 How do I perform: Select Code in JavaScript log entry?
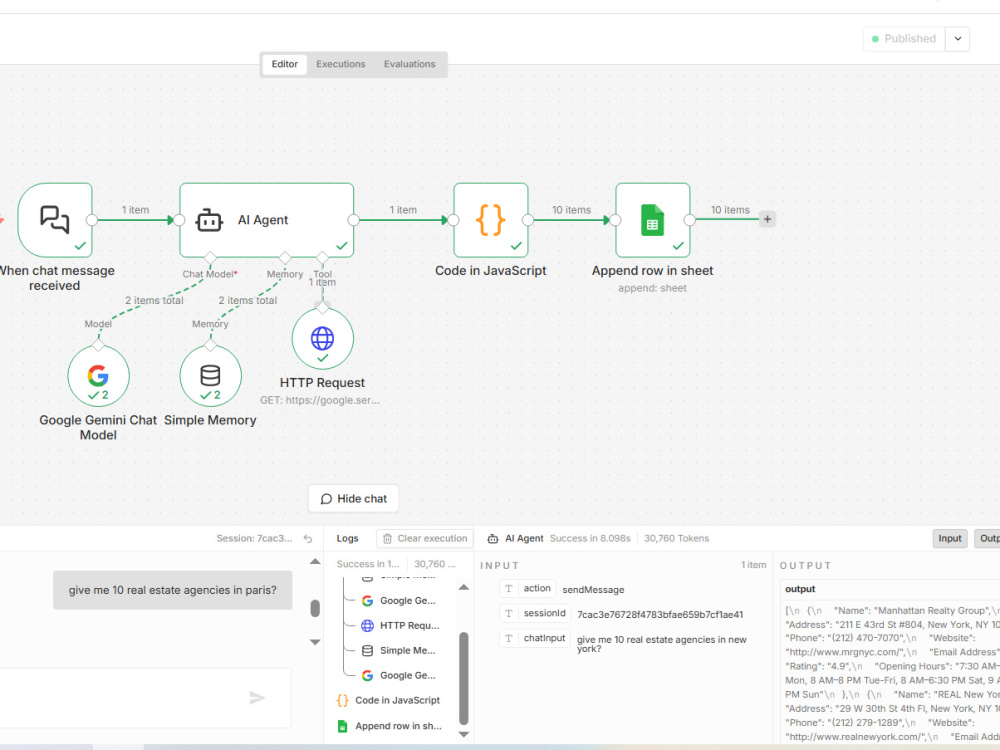coord(388,700)
